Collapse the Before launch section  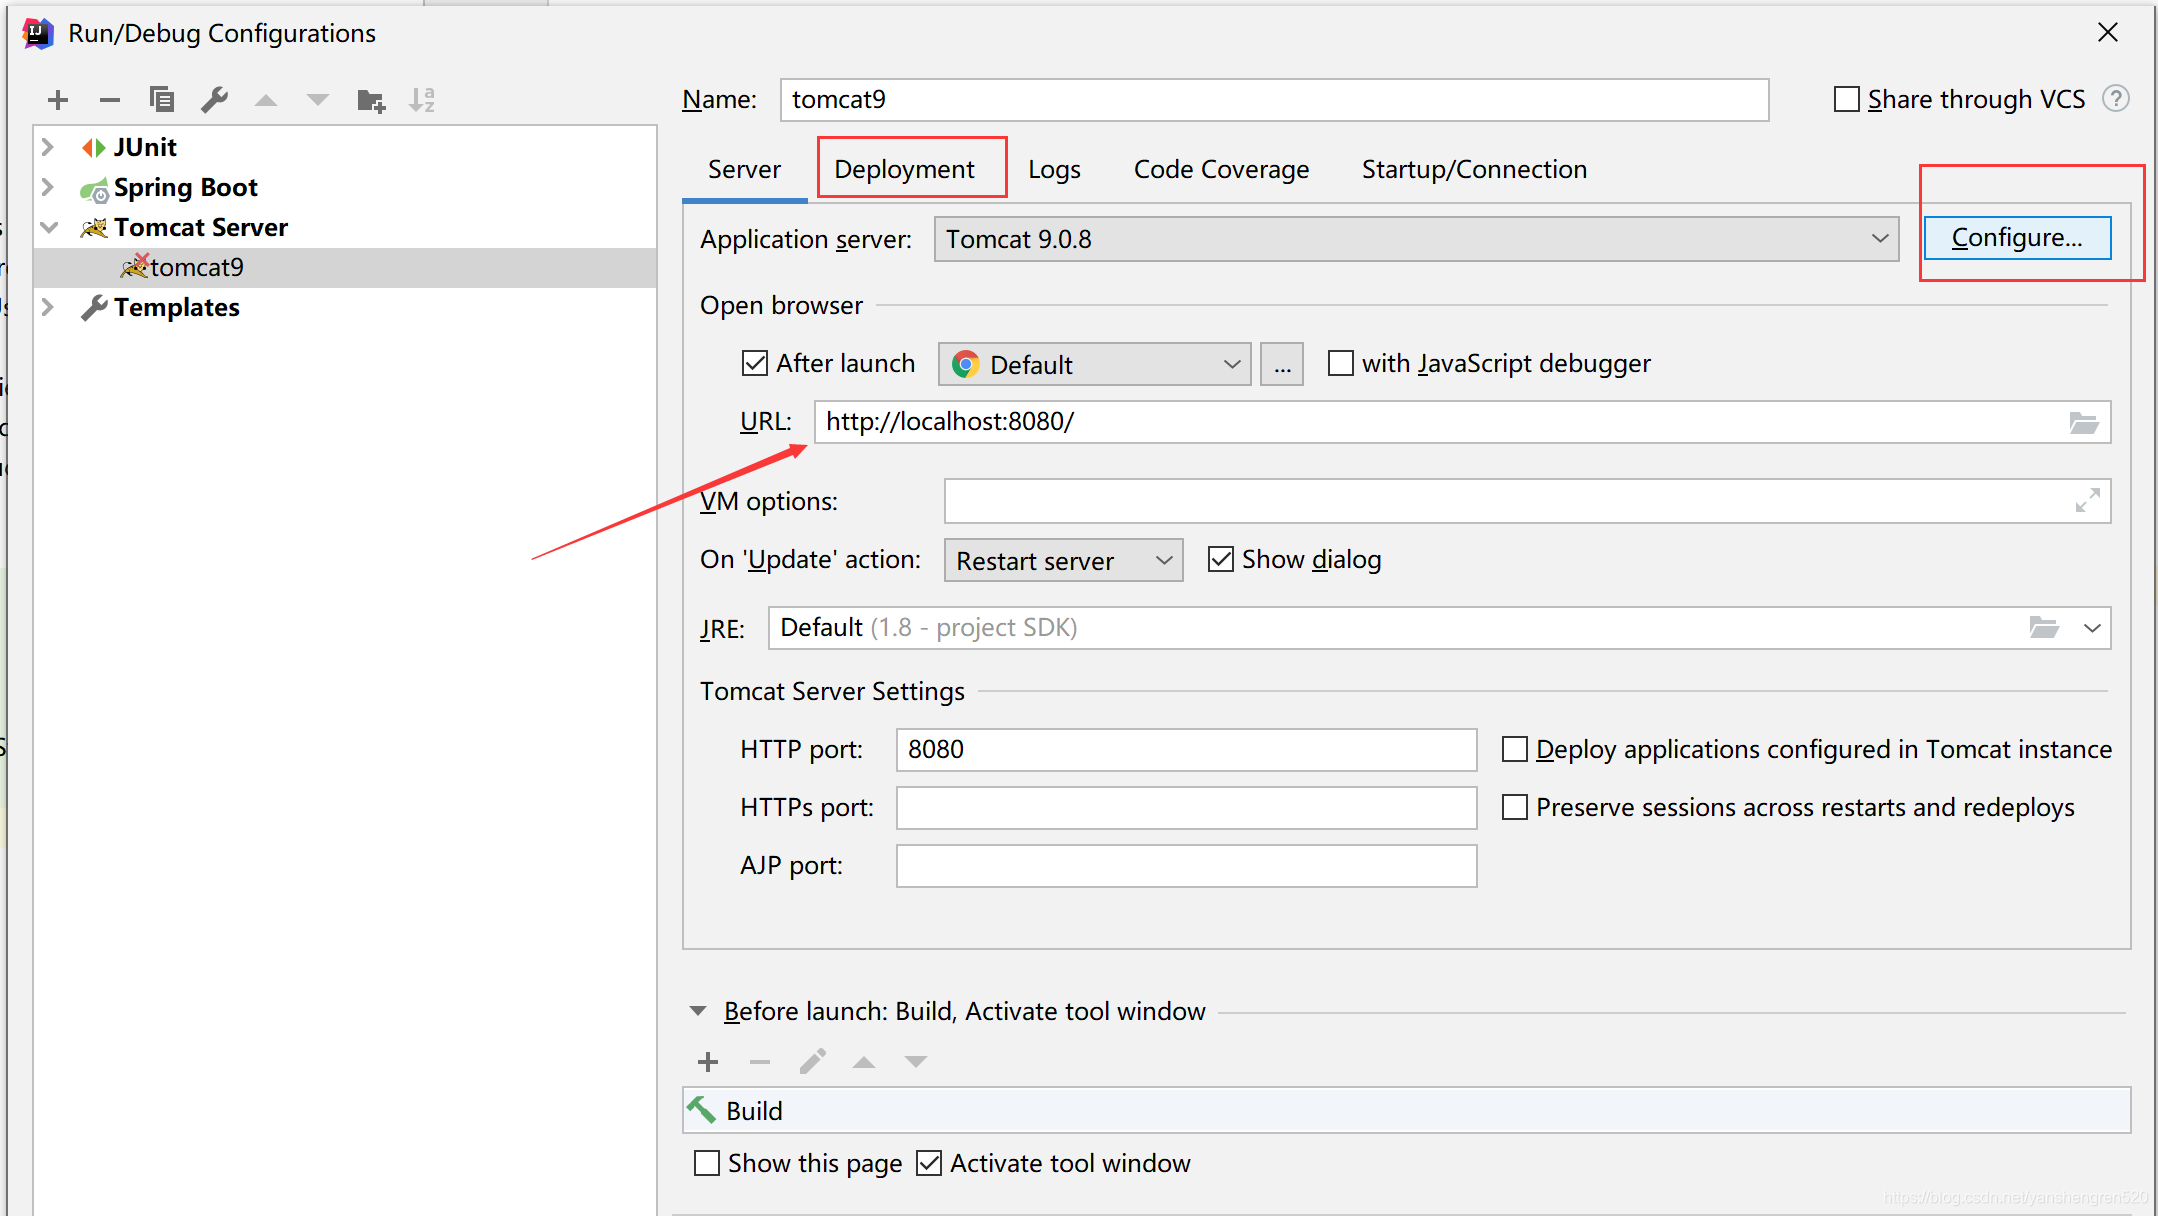point(698,1011)
